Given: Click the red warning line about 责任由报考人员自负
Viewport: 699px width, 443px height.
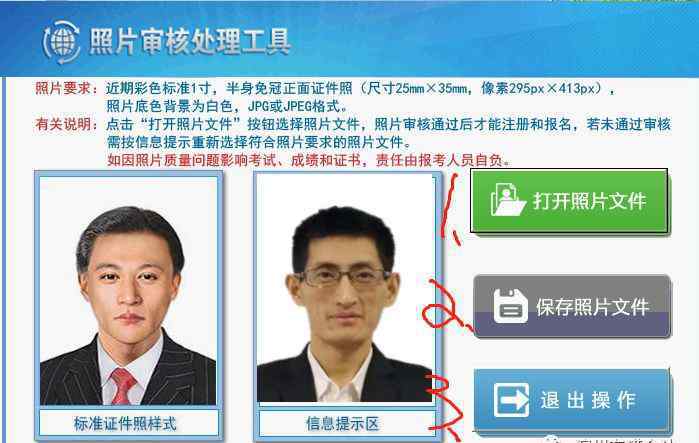Looking at the screenshot, I should coord(308,160).
